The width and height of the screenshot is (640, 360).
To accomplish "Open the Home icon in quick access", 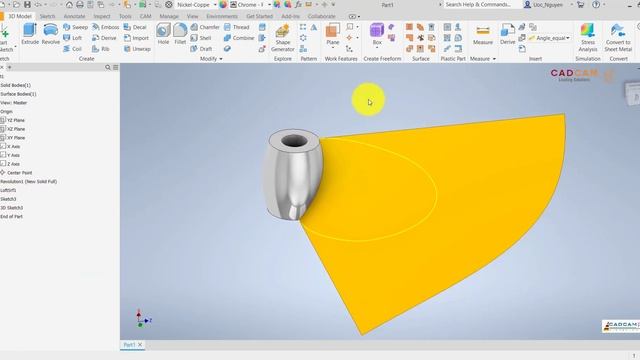I will [69, 4].
